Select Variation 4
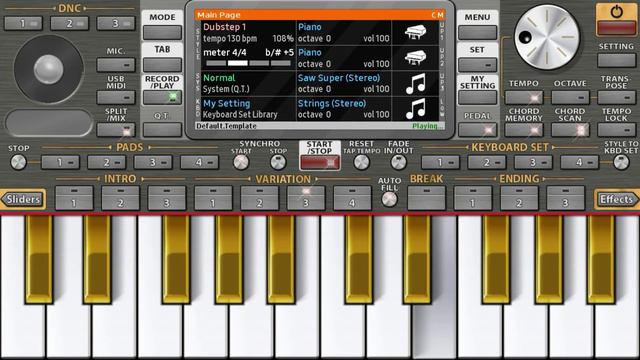This screenshot has width=640, height=360. (x=352, y=198)
